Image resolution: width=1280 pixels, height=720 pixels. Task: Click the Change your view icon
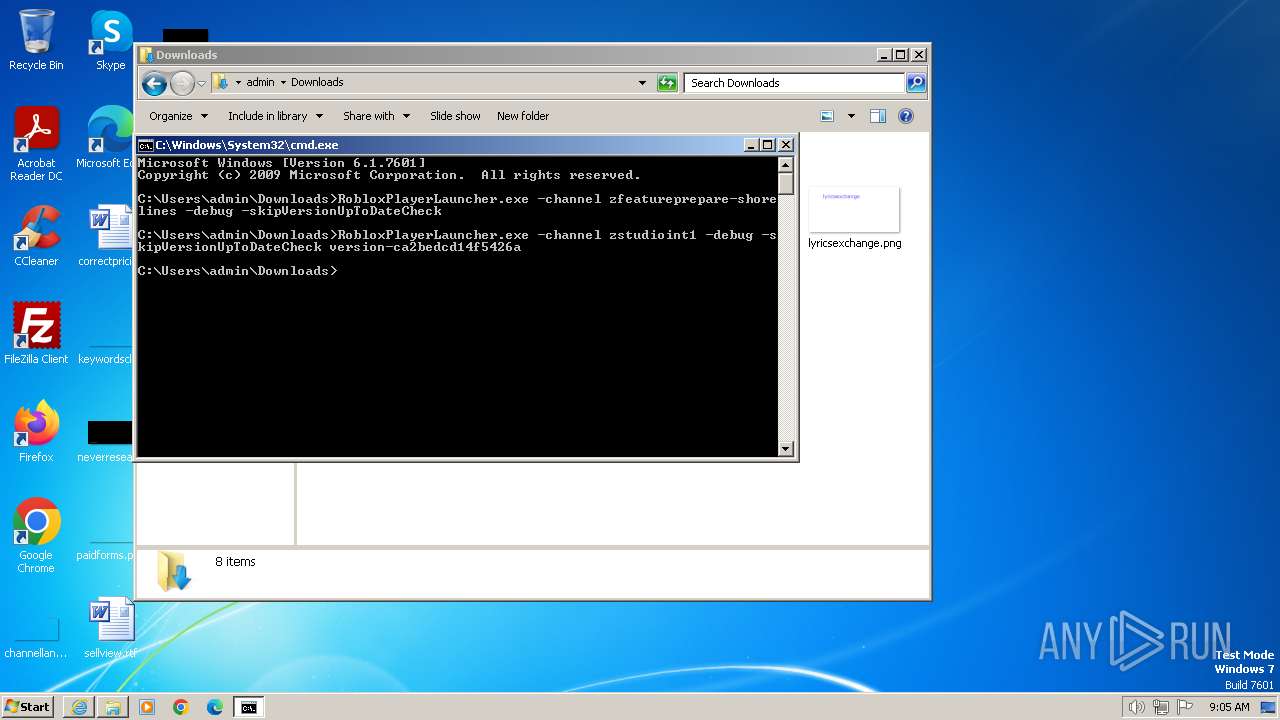(827, 116)
